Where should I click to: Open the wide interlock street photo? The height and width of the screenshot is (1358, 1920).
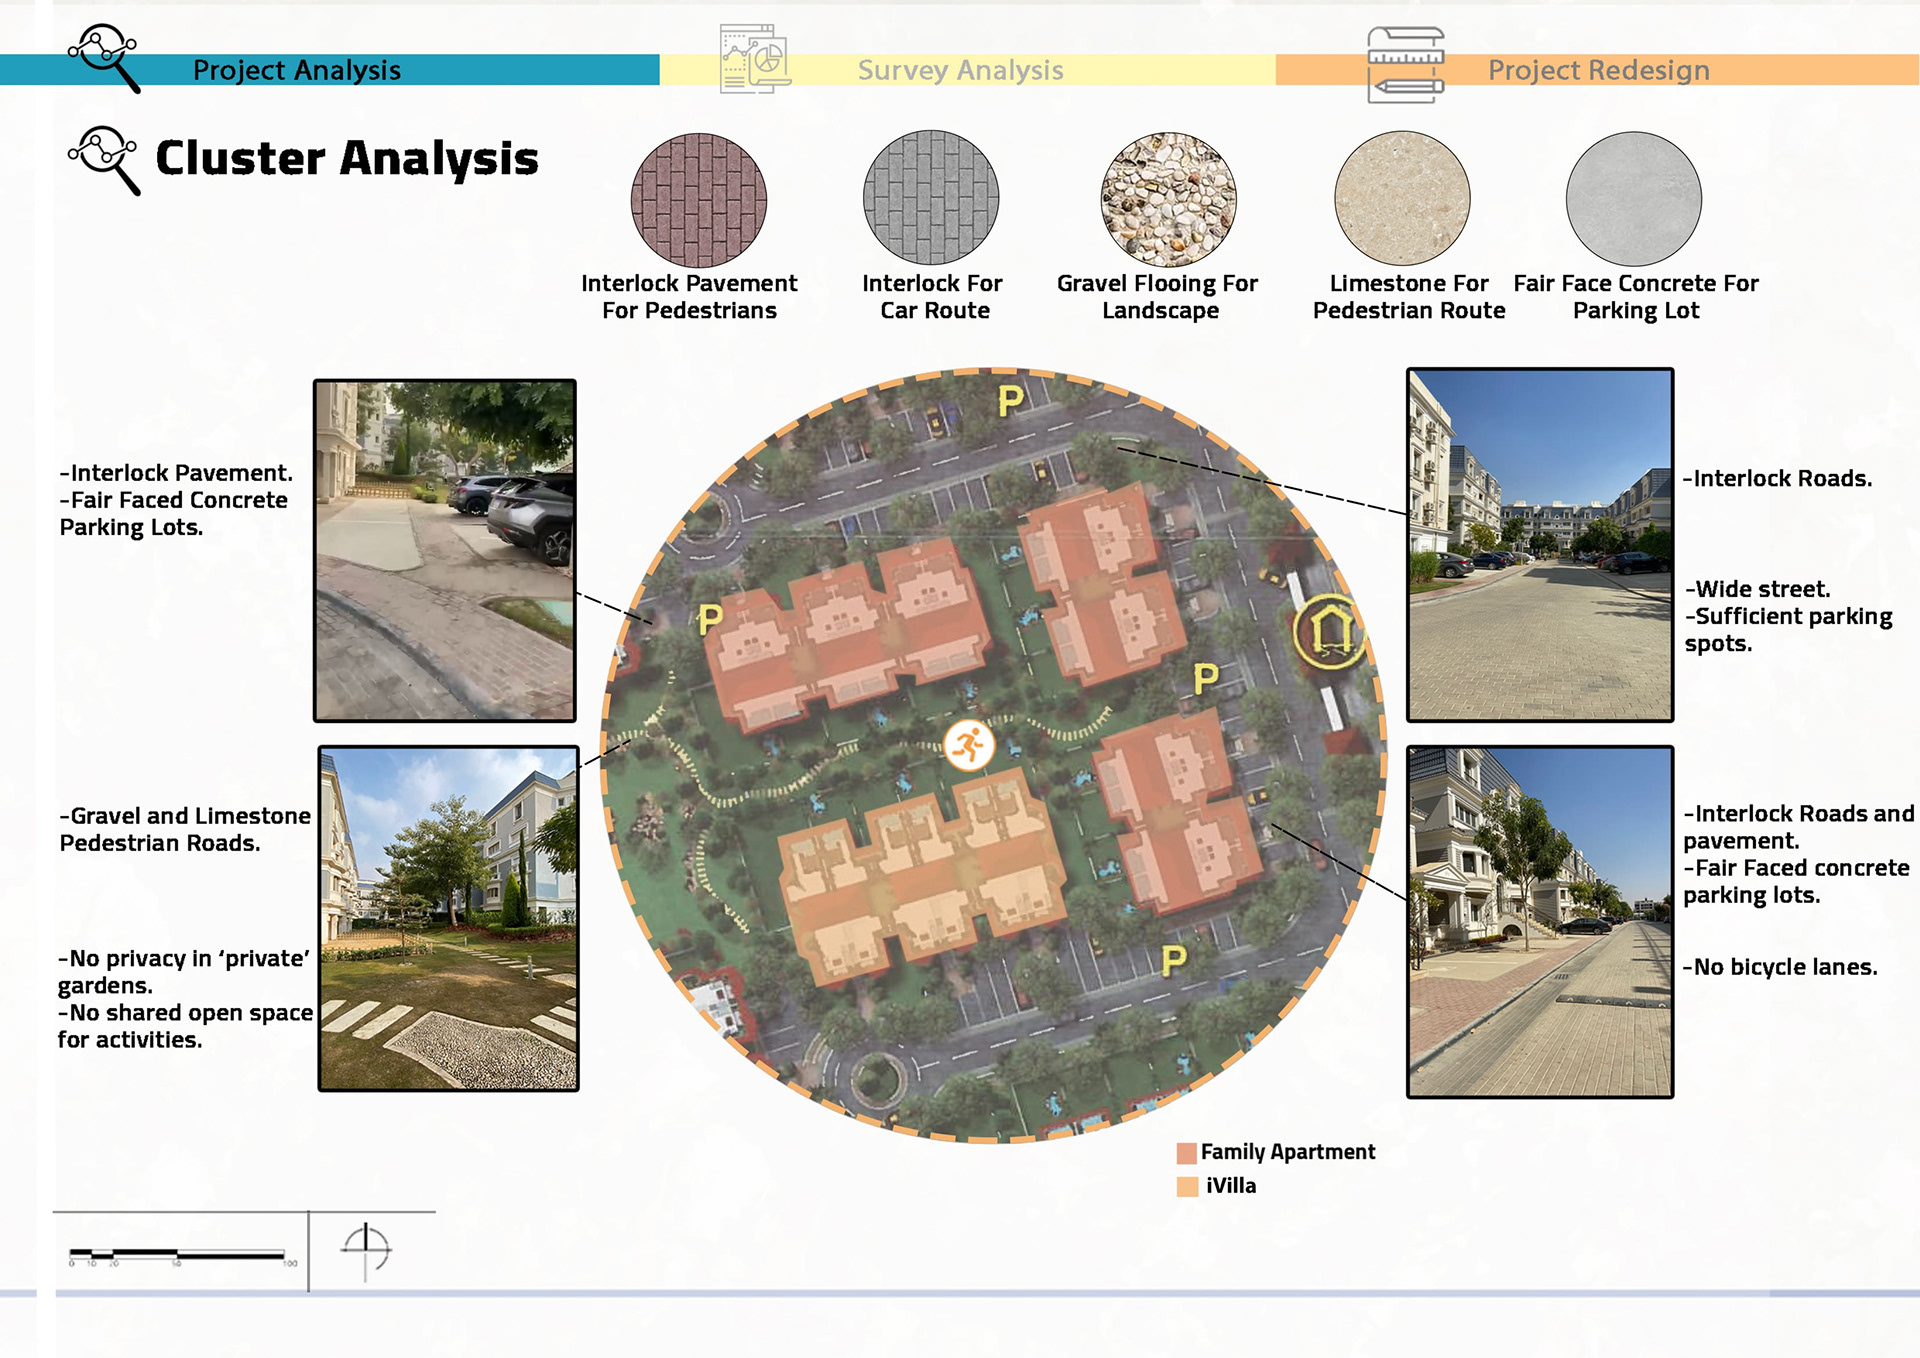pyautogui.click(x=1539, y=545)
